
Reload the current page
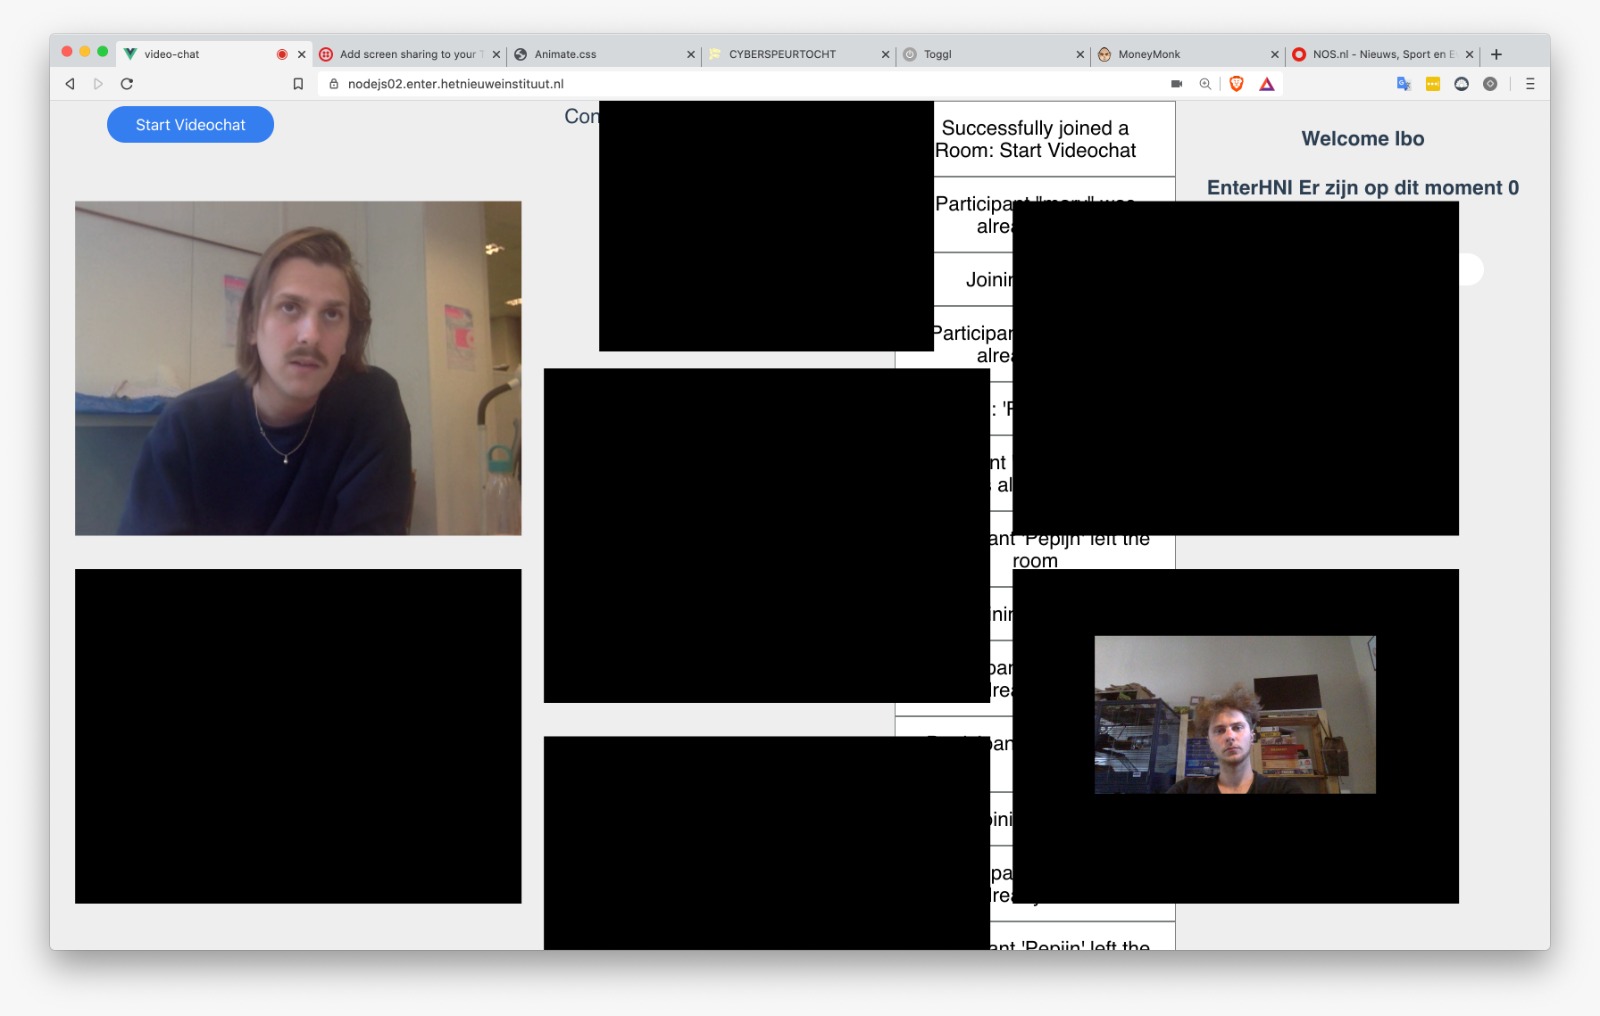pyautogui.click(x=127, y=84)
